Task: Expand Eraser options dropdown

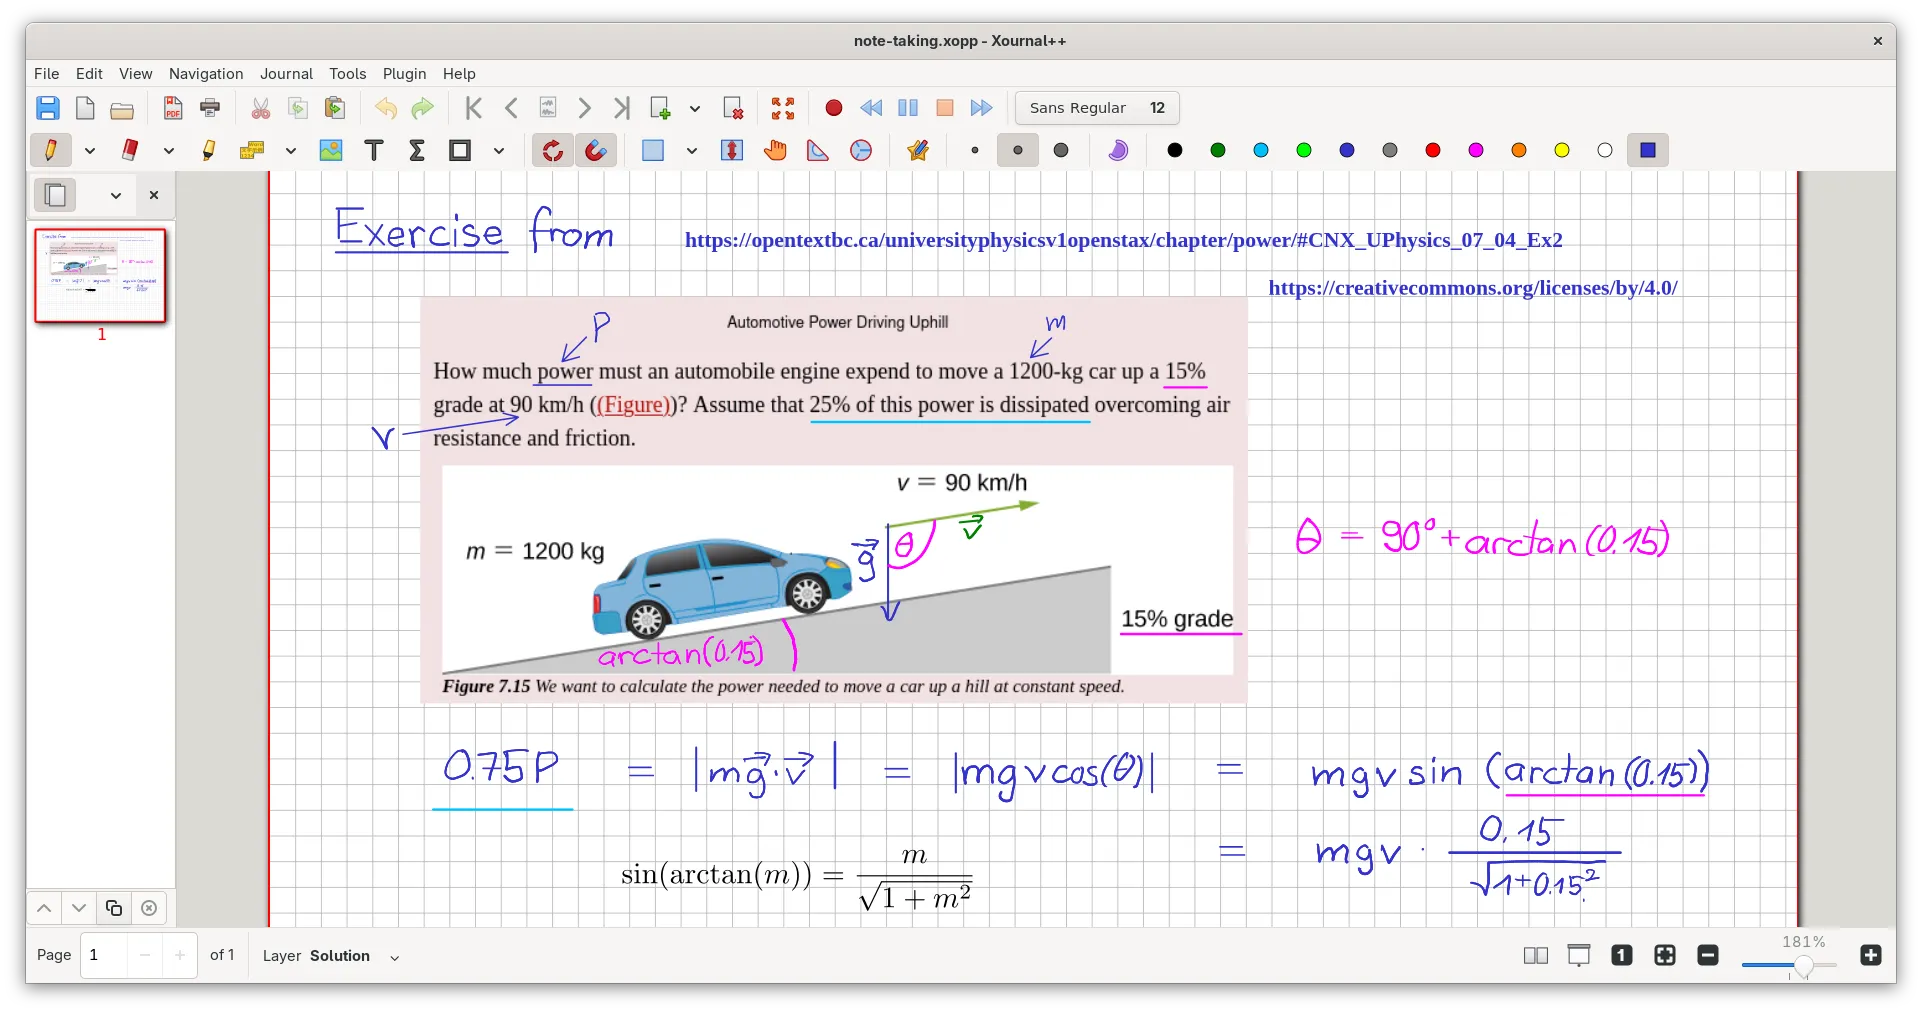Action: point(169,150)
